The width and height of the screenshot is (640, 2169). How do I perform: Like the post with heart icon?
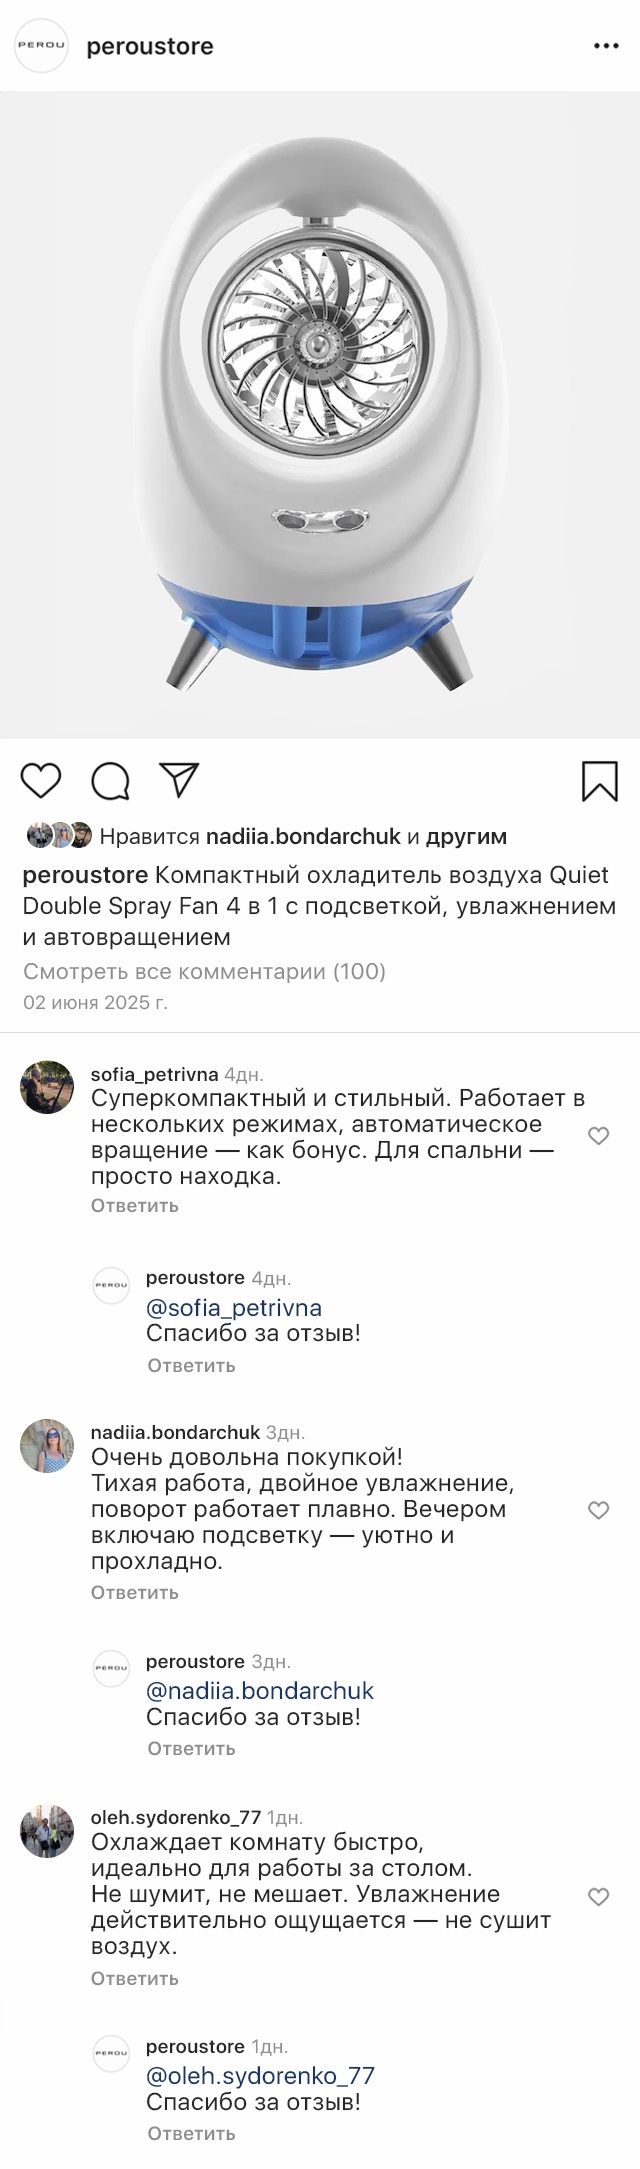coord(41,780)
